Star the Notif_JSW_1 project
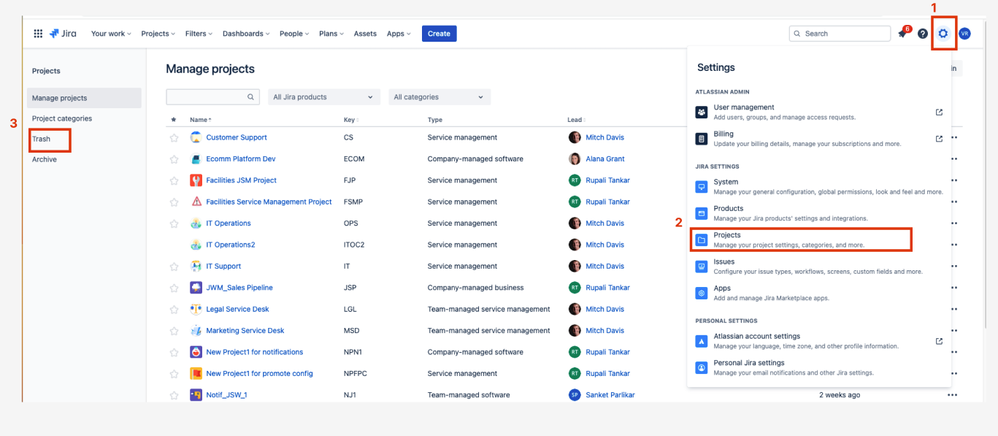Screen dimensions: 998x436 click(174, 395)
